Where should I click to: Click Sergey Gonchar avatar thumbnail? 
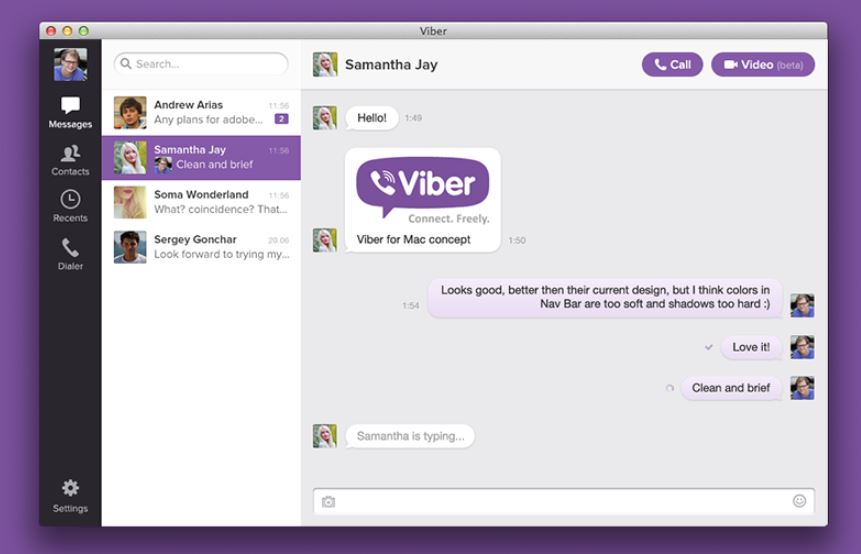click(x=130, y=247)
